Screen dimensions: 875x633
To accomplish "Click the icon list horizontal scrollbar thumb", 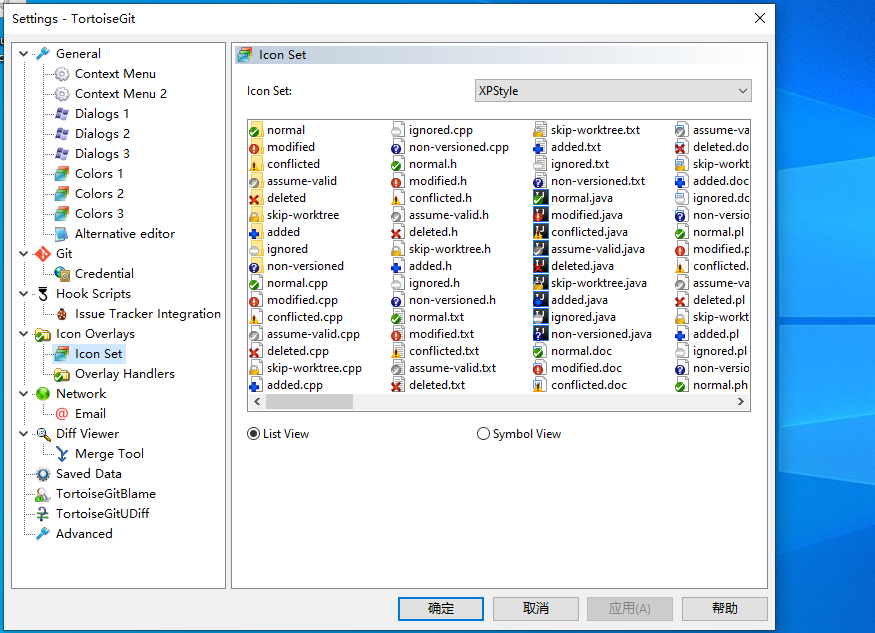I will click(309, 401).
